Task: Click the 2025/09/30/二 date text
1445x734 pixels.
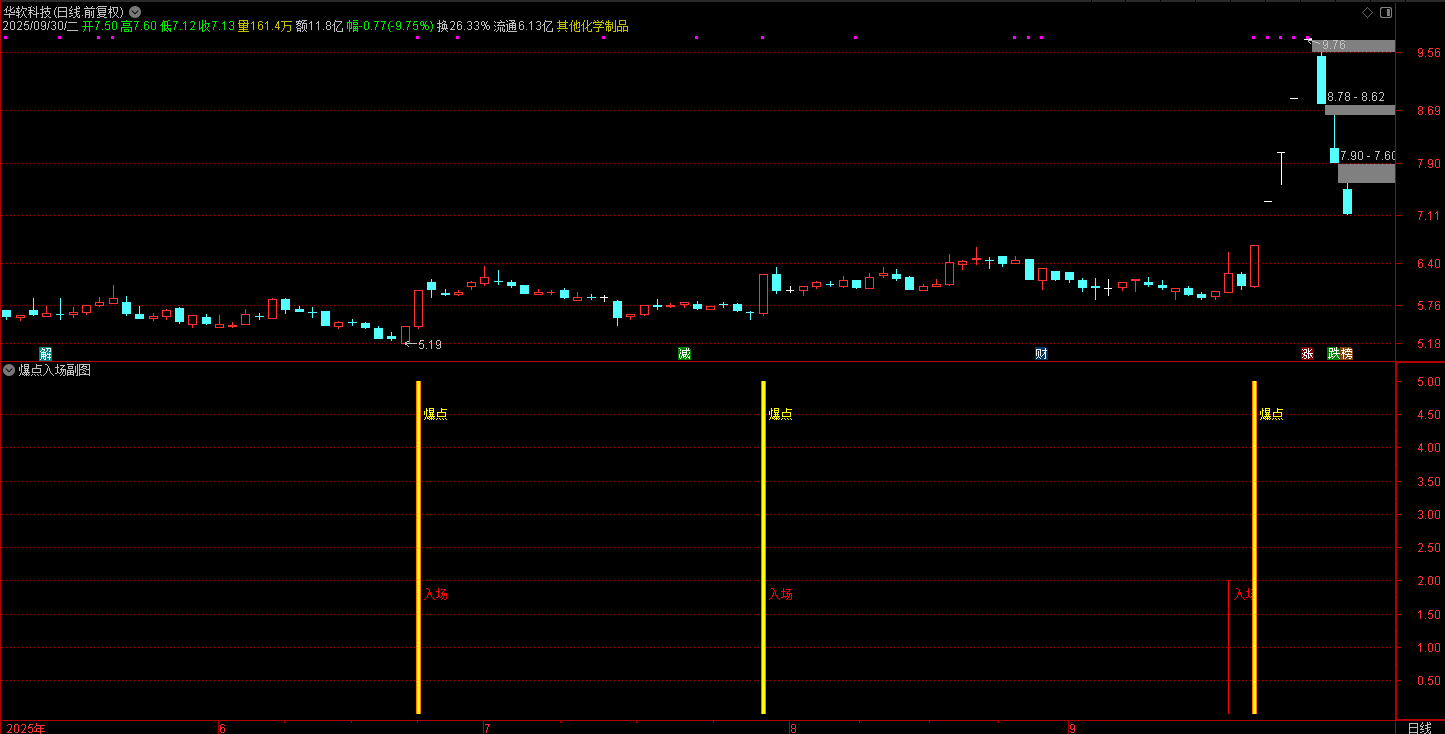Action: (x=40, y=26)
